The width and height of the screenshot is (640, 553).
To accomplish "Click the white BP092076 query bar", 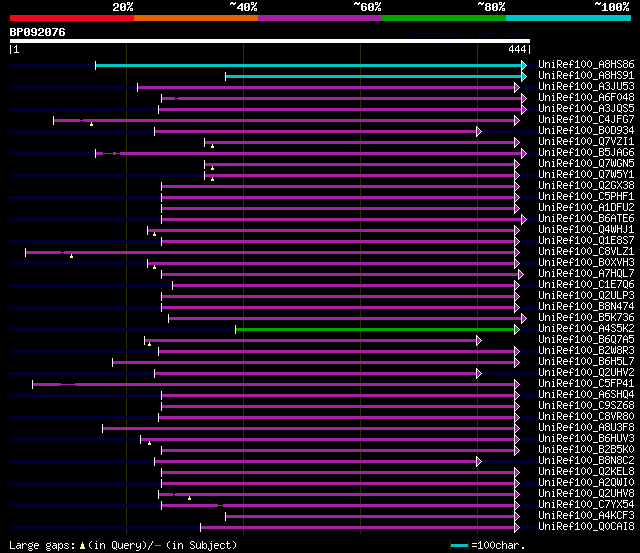I will pos(270,41).
